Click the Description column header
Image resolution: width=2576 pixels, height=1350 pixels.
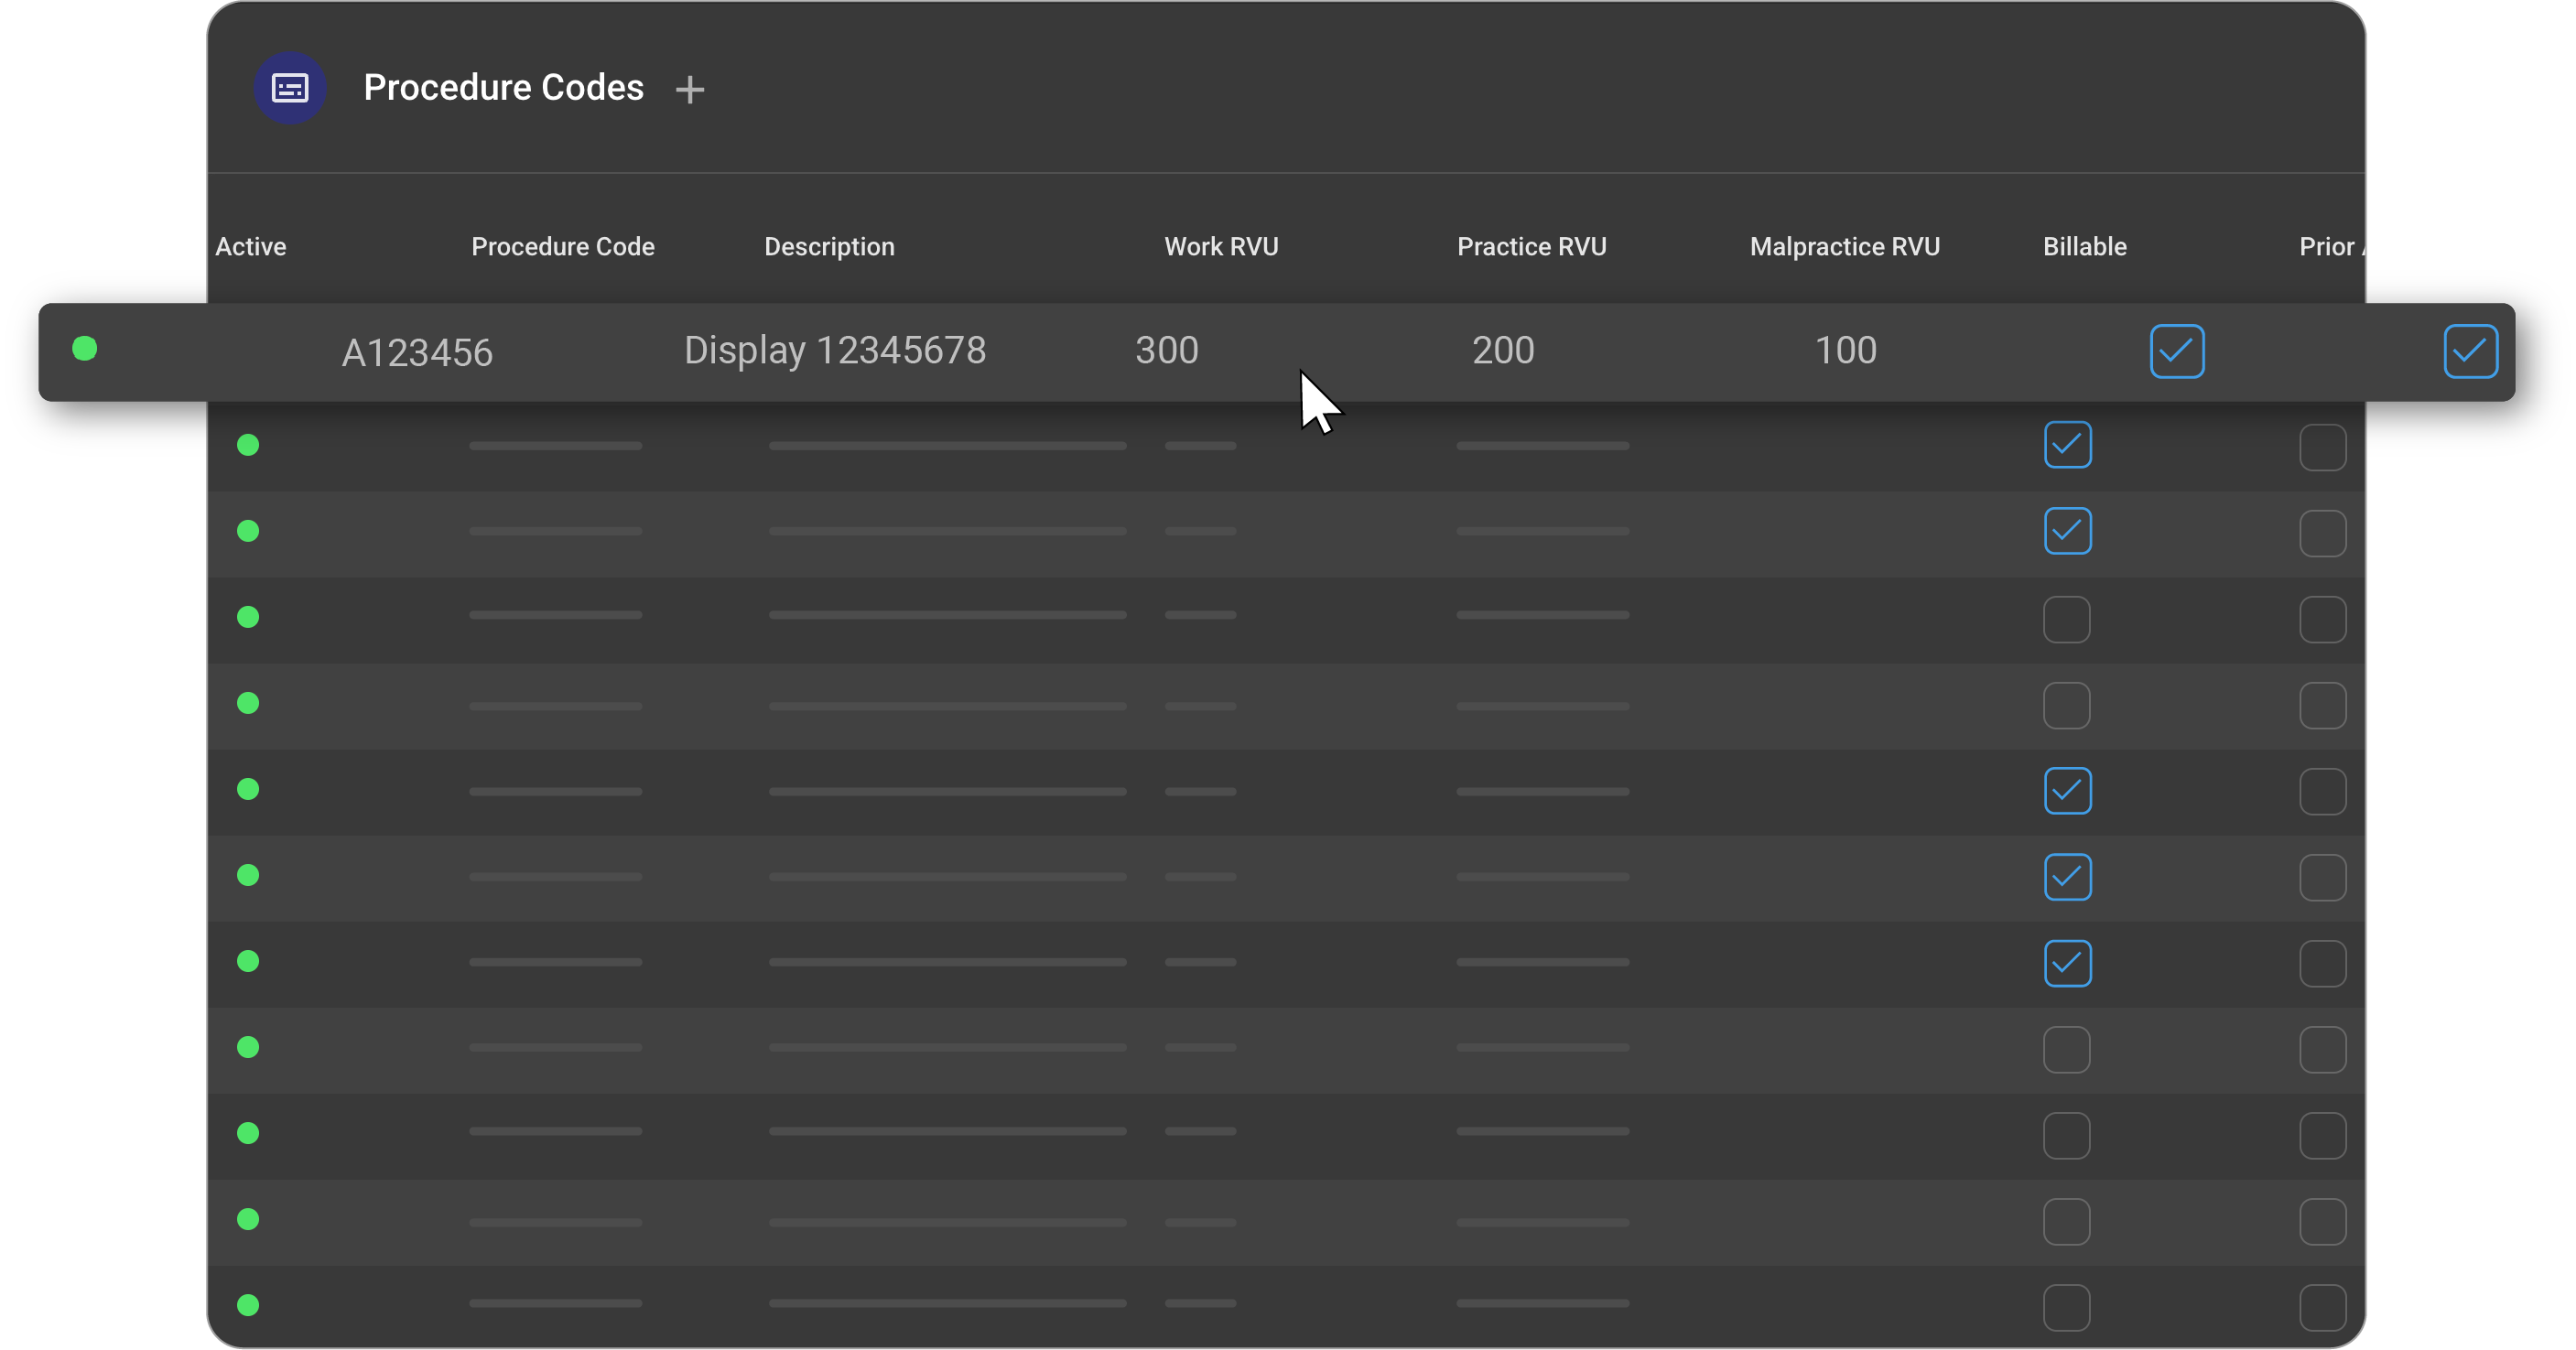click(x=828, y=247)
